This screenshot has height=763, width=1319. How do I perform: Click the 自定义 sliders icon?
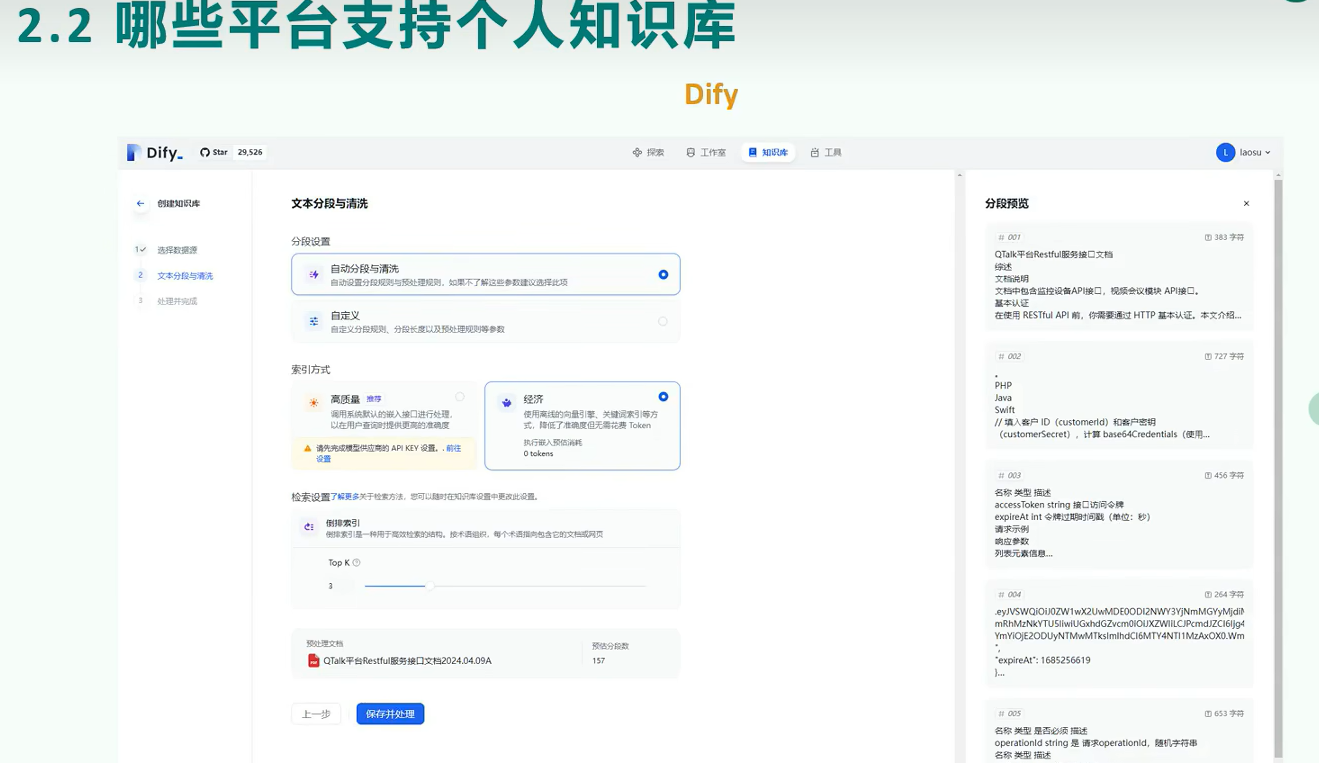point(314,321)
